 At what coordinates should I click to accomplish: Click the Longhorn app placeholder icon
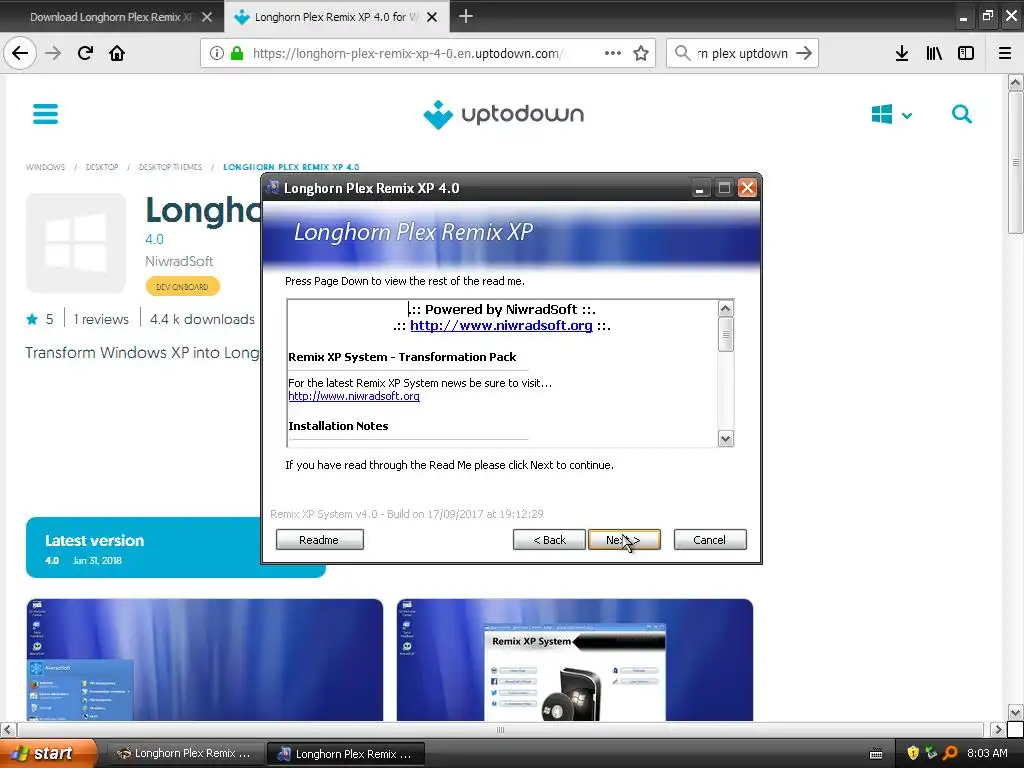(76, 243)
